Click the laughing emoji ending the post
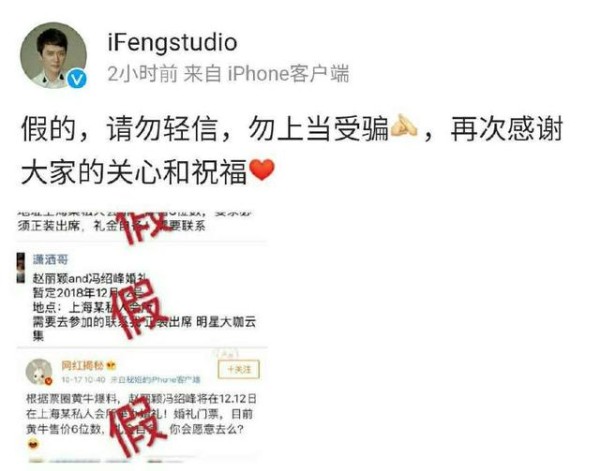600x471 pixels. (33, 444)
